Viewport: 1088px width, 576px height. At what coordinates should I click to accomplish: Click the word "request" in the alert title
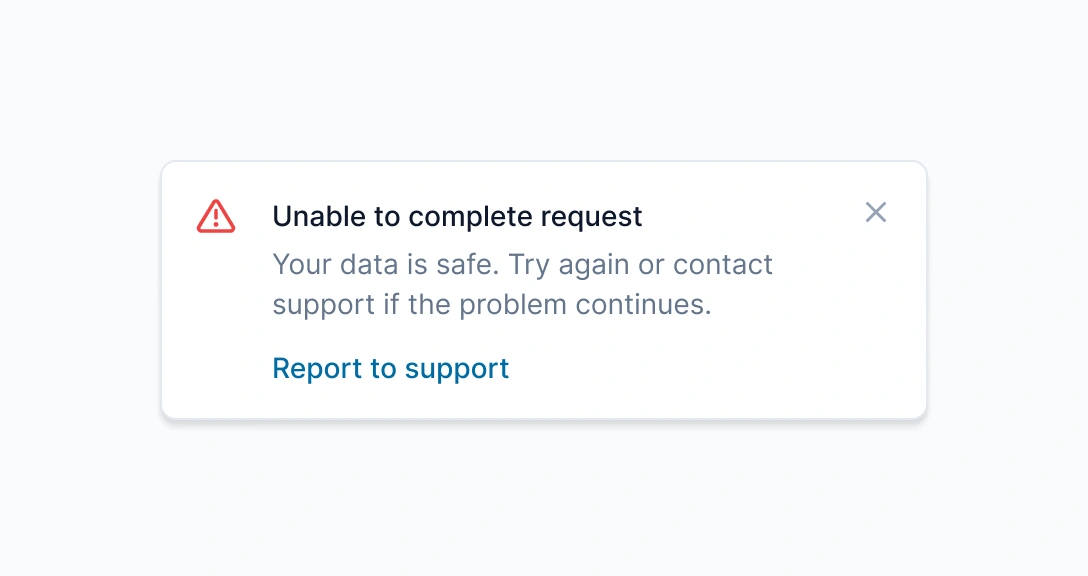[x=591, y=217]
